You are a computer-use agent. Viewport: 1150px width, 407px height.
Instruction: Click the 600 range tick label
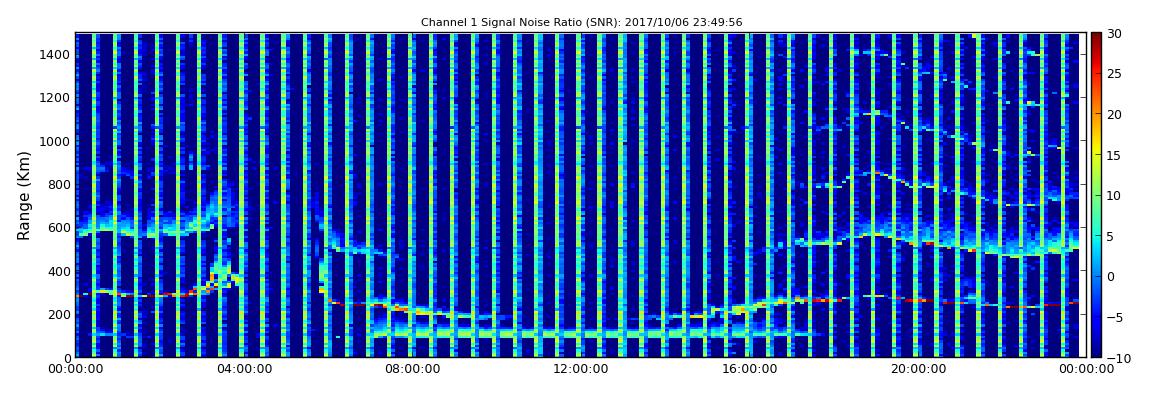tap(59, 228)
